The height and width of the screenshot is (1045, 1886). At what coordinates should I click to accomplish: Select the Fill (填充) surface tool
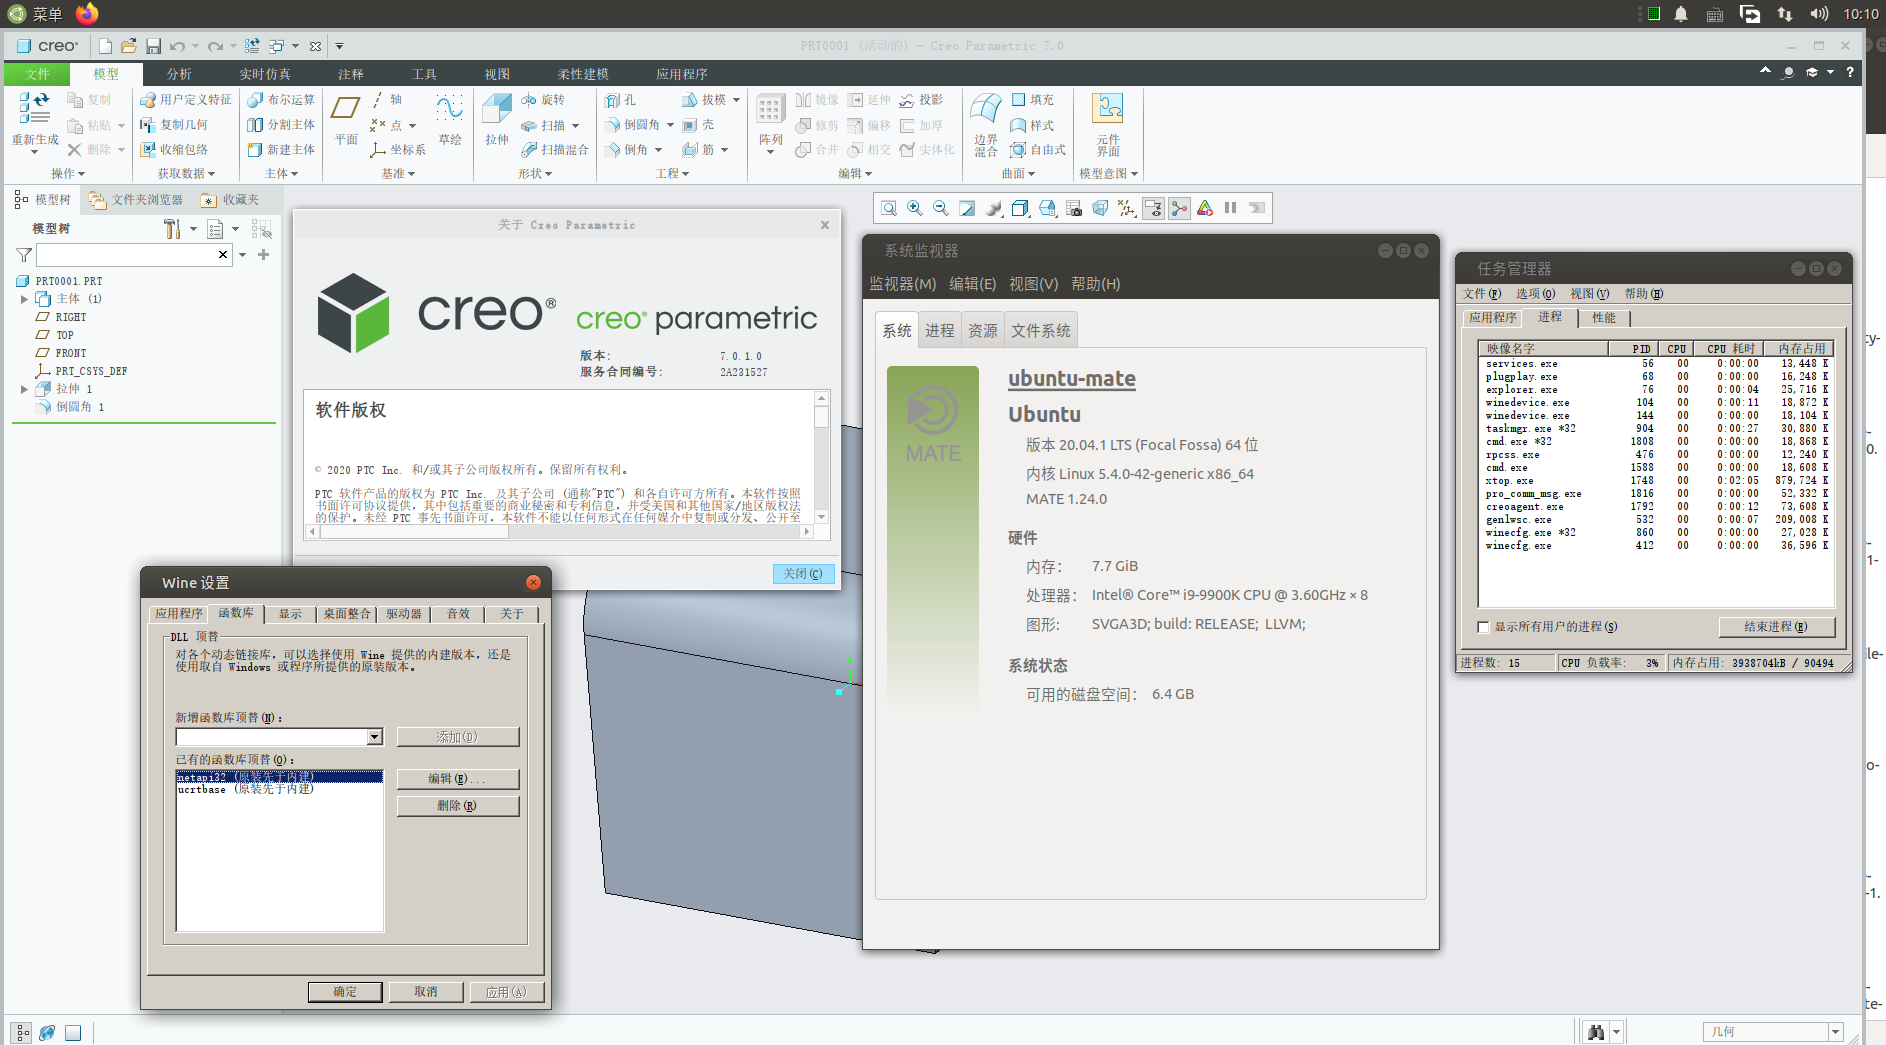click(1033, 100)
